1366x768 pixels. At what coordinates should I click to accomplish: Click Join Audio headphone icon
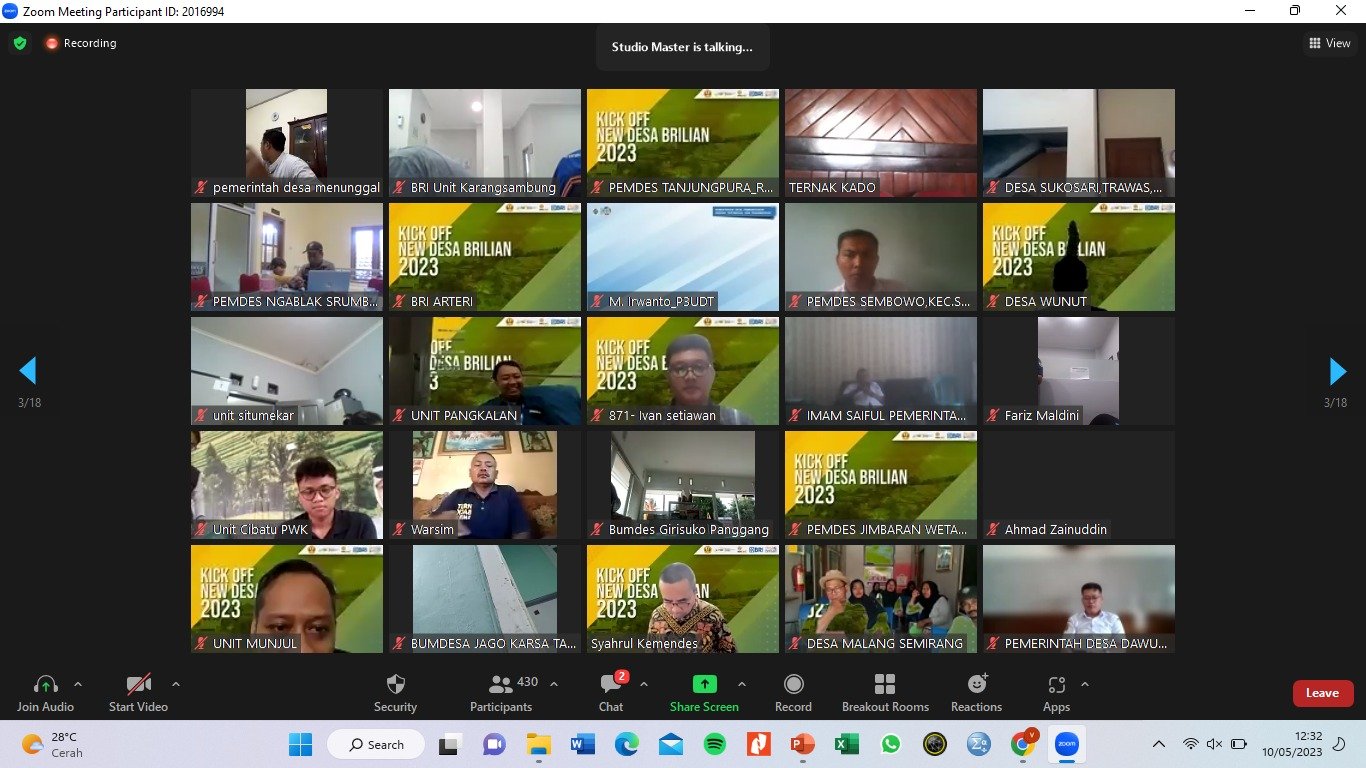46,685
